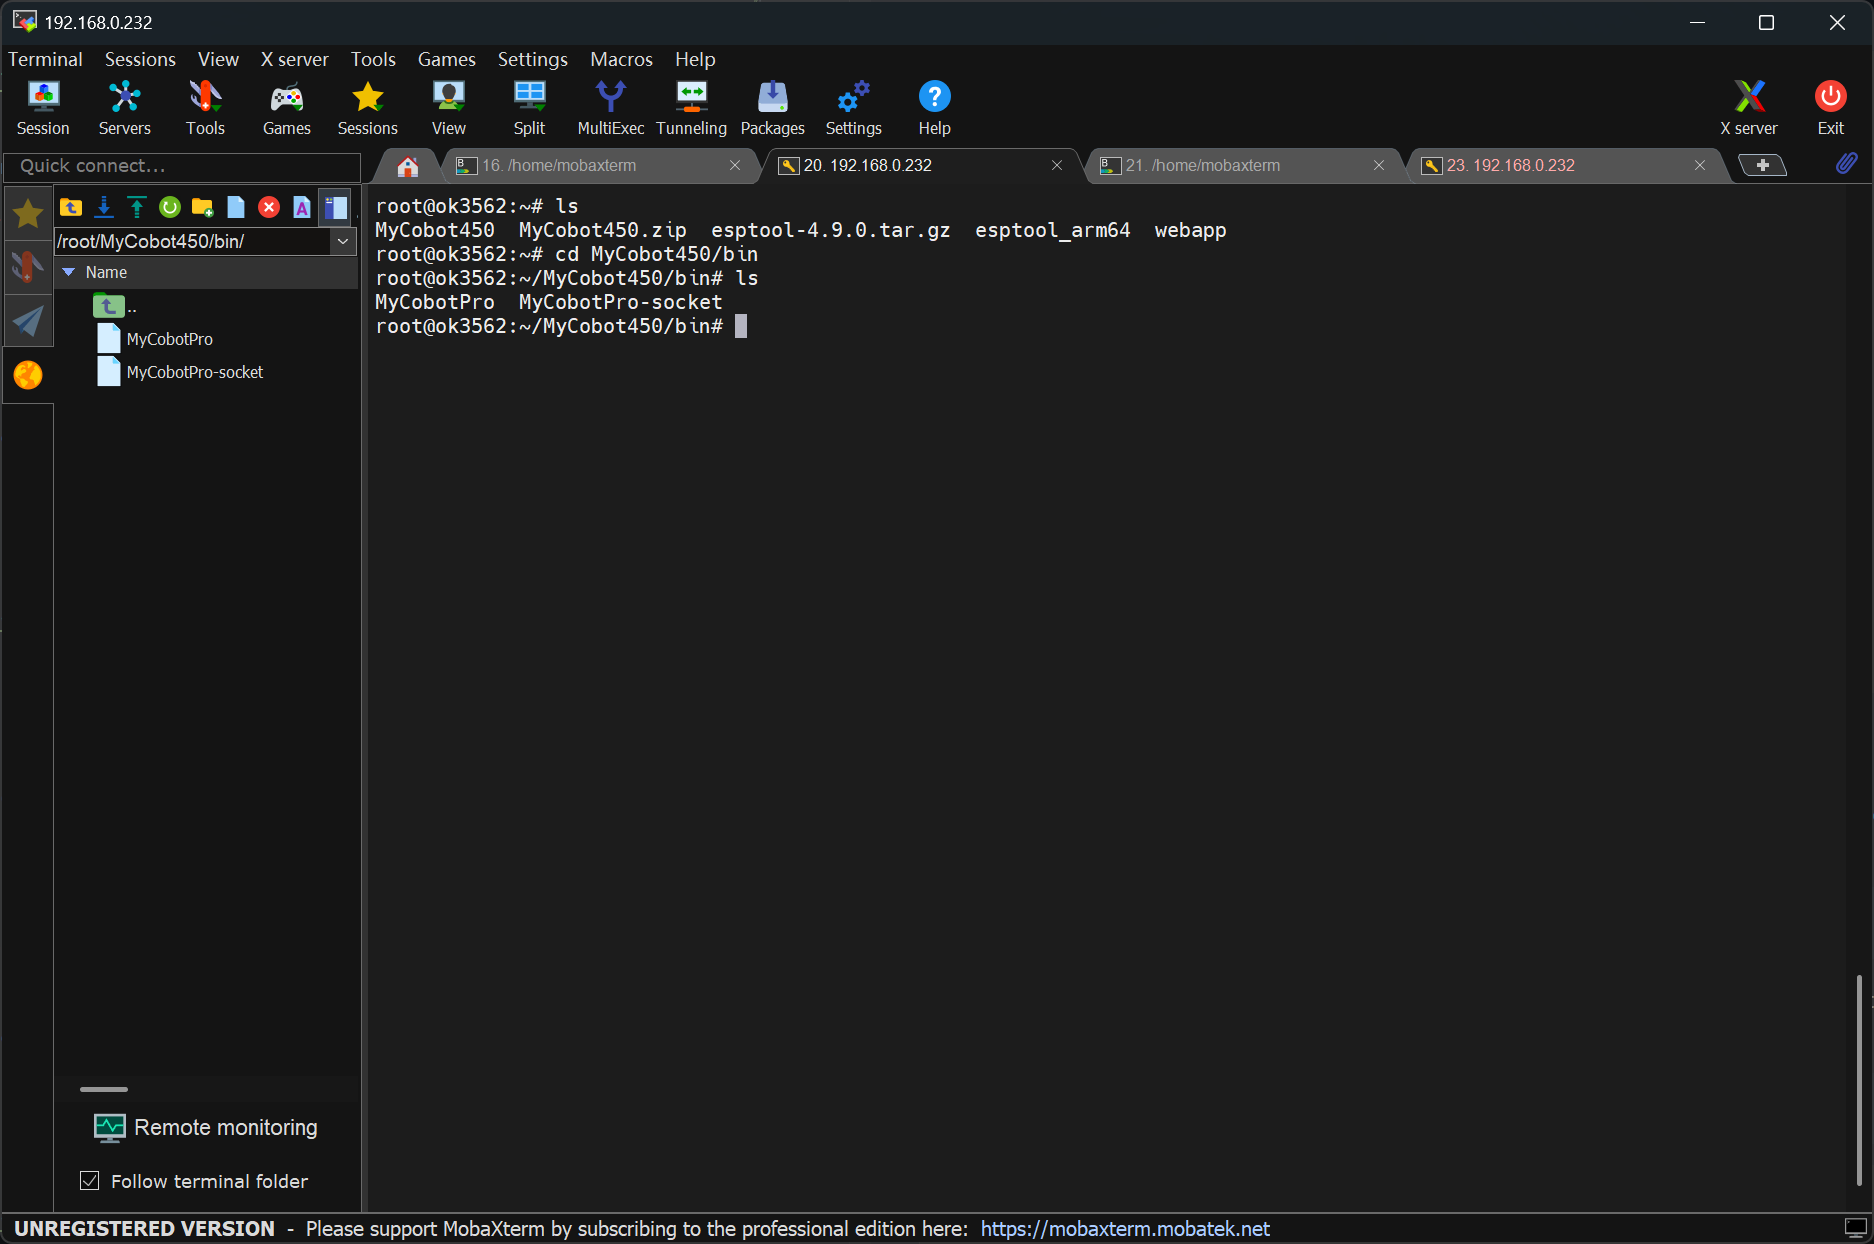Click the paperclip icon beside the tabs

(x=1846, y=164)
